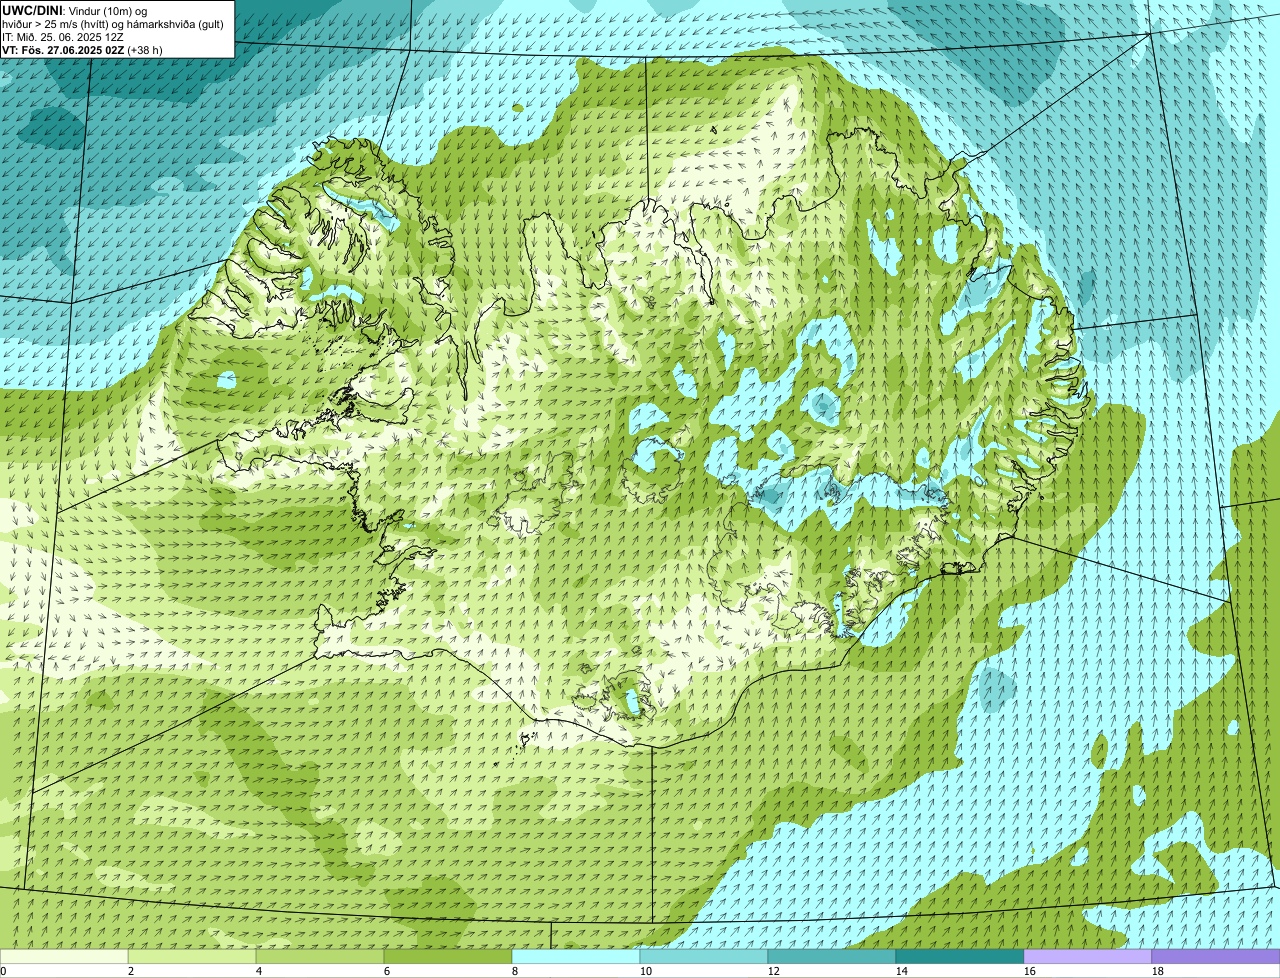Click the '0' label on the wind scale
Screen dimensions: 1280x978
tap(4, 971)
